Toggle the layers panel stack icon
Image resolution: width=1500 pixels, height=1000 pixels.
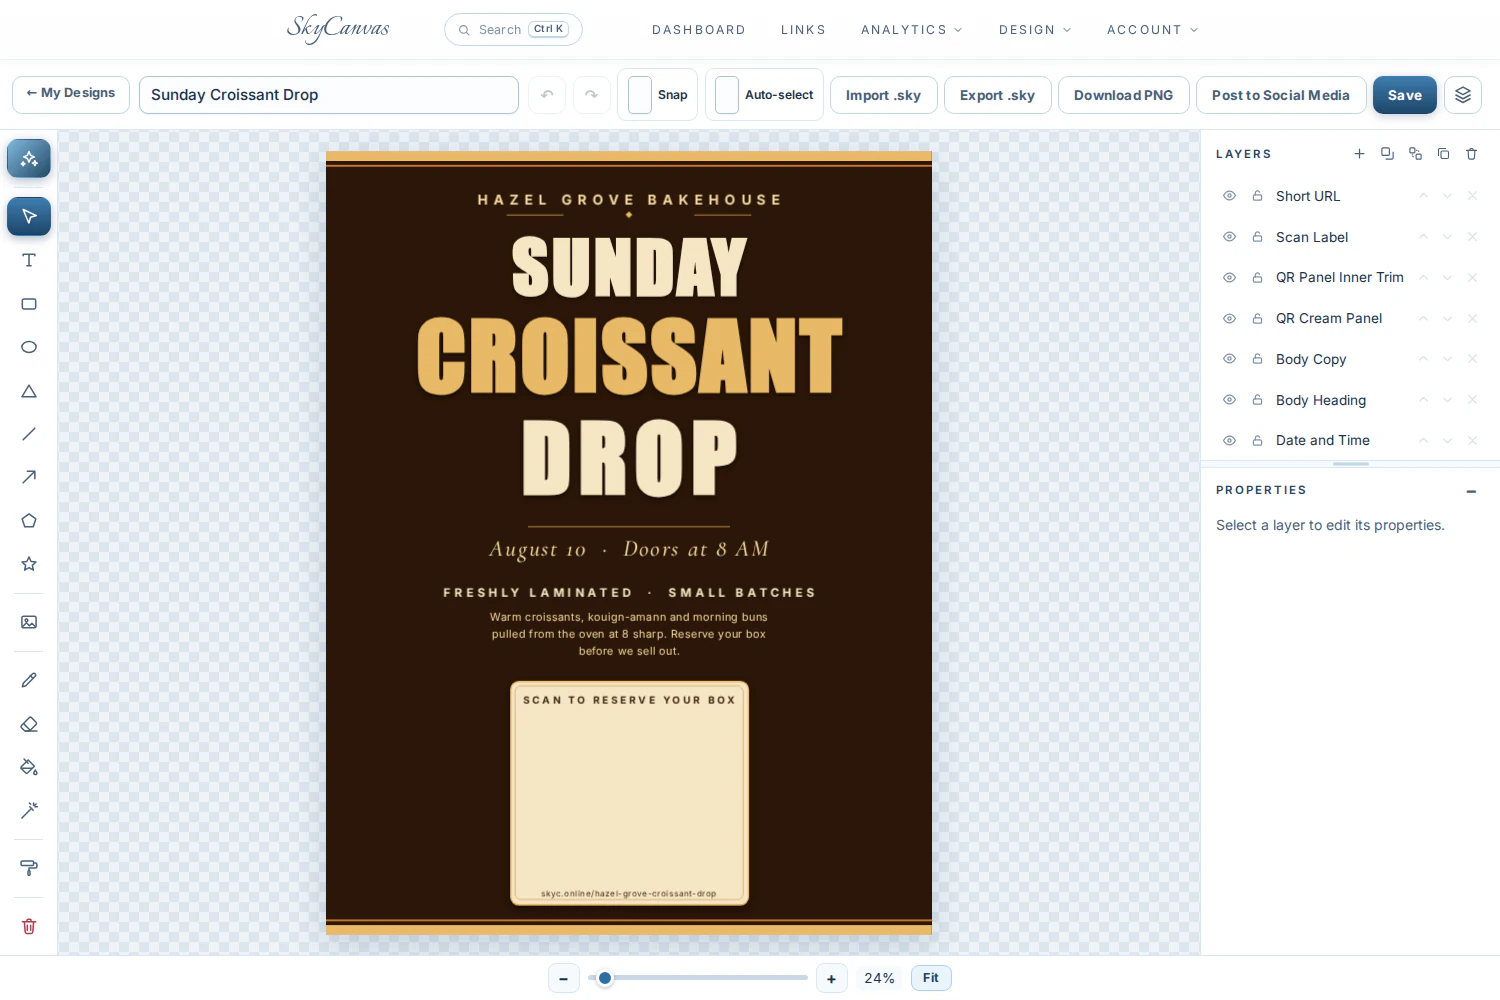[1463, 95]
